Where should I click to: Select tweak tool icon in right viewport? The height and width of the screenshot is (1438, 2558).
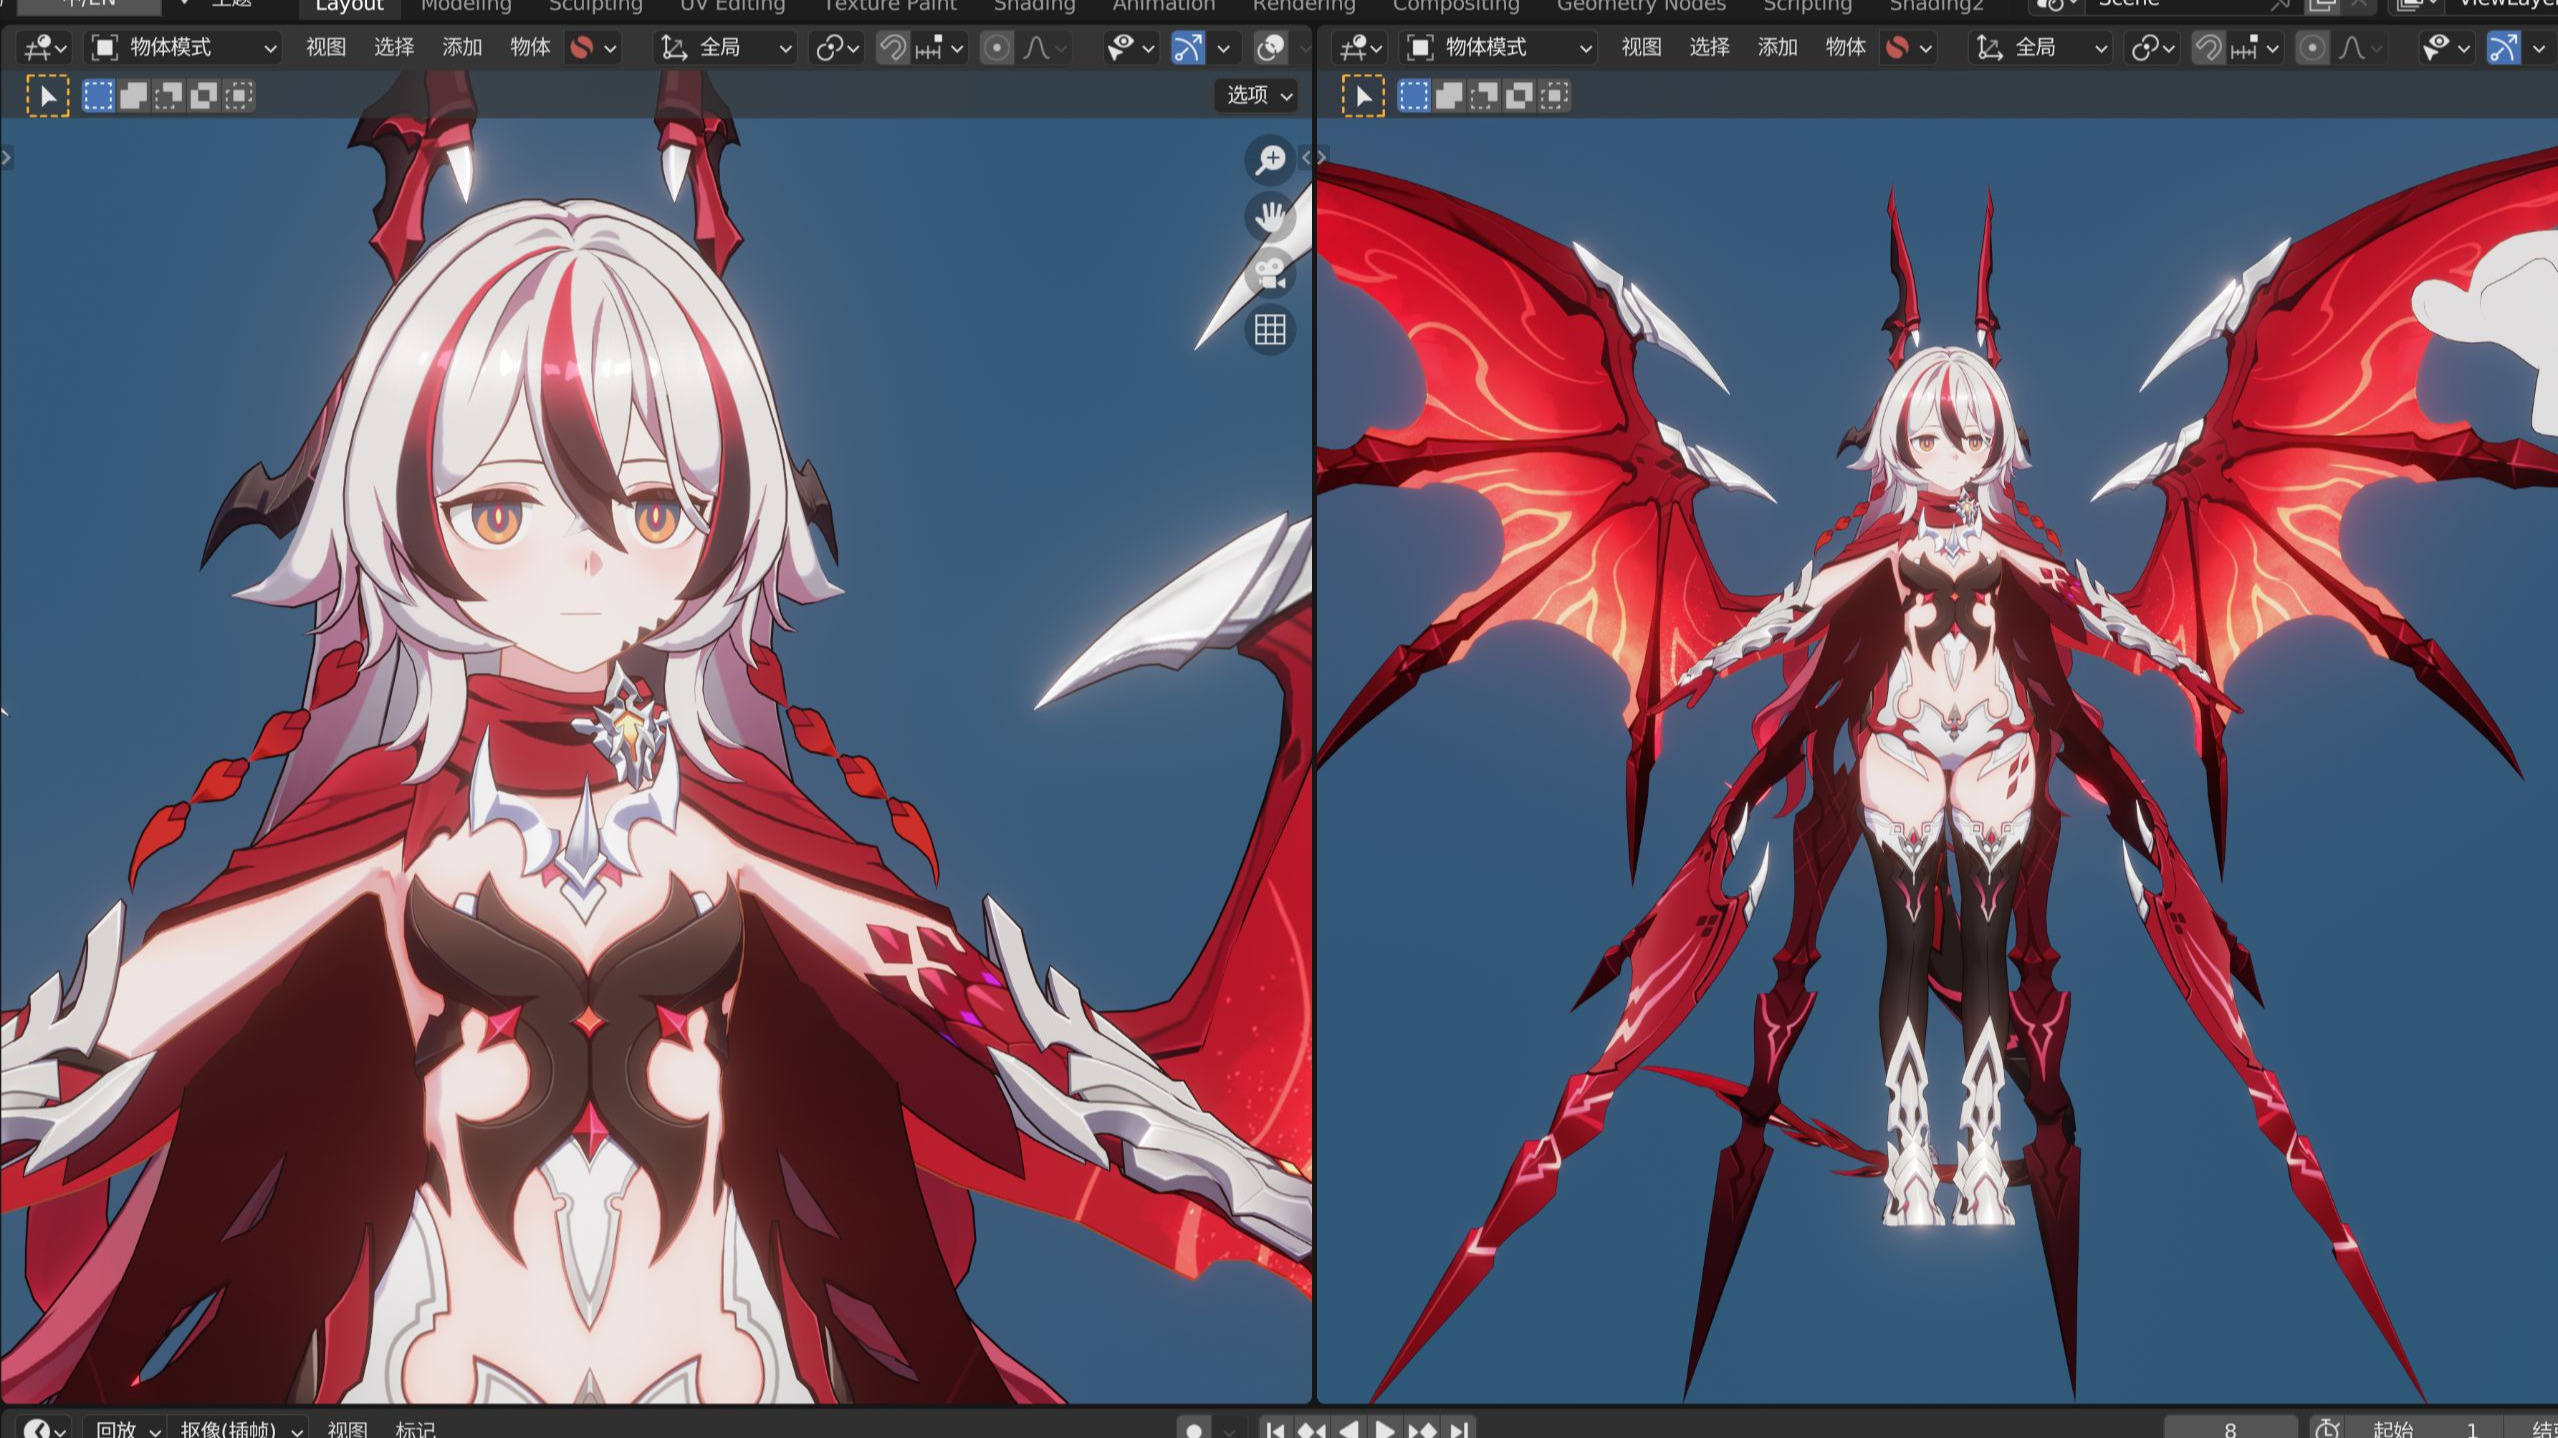[x=1363, y=96]
